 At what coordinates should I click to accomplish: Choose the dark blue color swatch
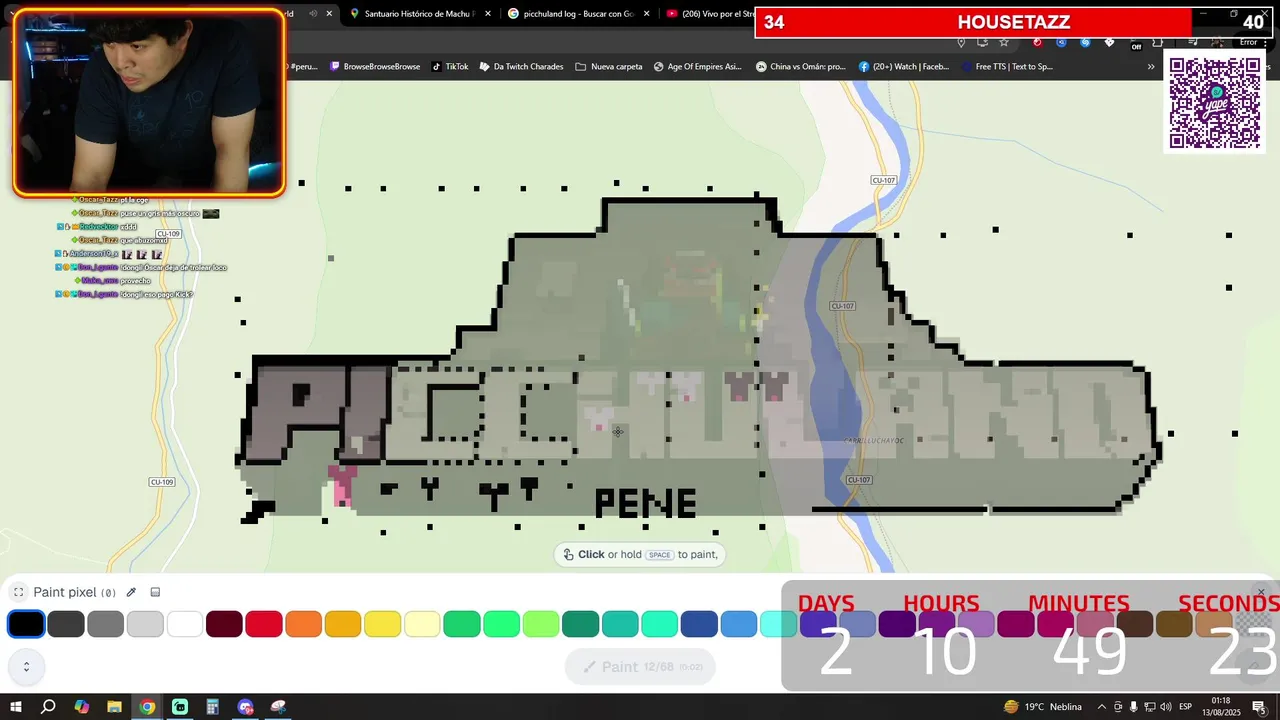coord(699,624)
